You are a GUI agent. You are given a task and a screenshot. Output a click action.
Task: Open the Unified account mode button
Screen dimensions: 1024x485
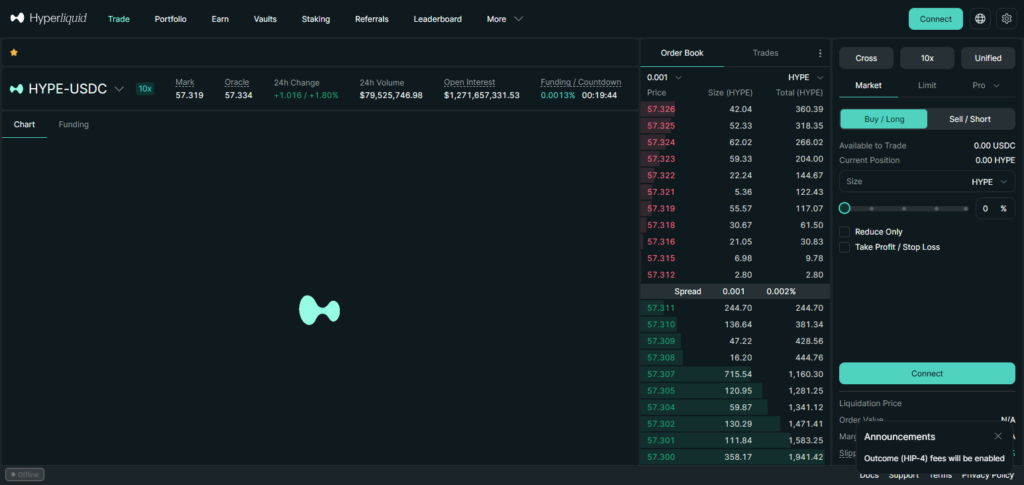(x=987, y=58)
